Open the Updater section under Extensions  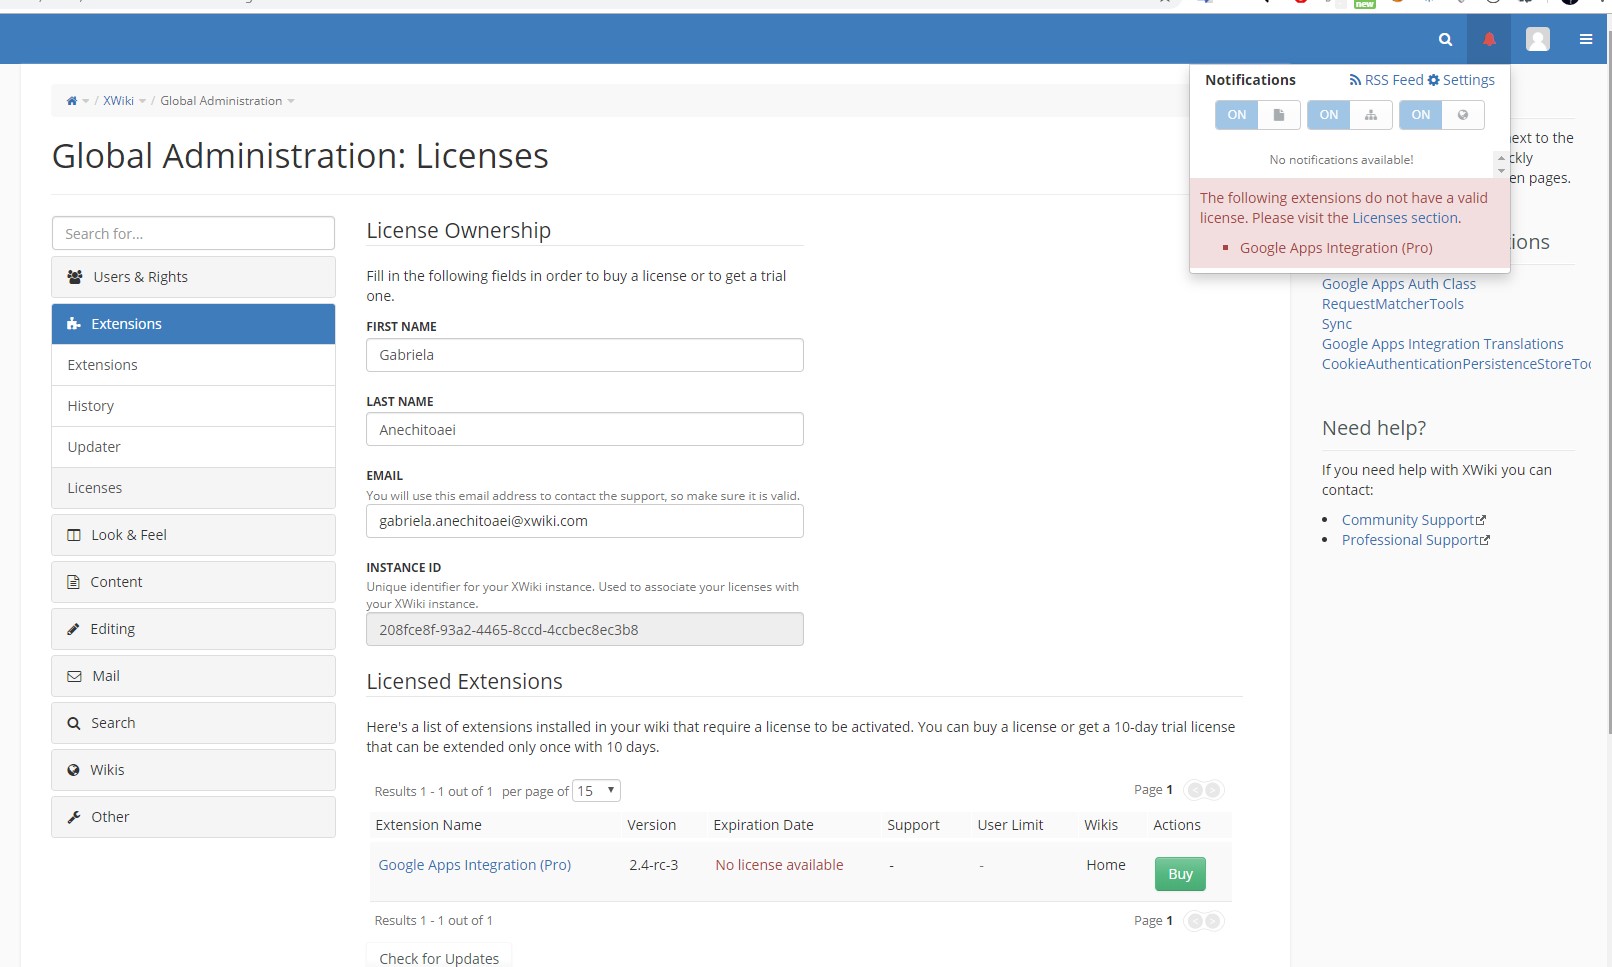93,447
